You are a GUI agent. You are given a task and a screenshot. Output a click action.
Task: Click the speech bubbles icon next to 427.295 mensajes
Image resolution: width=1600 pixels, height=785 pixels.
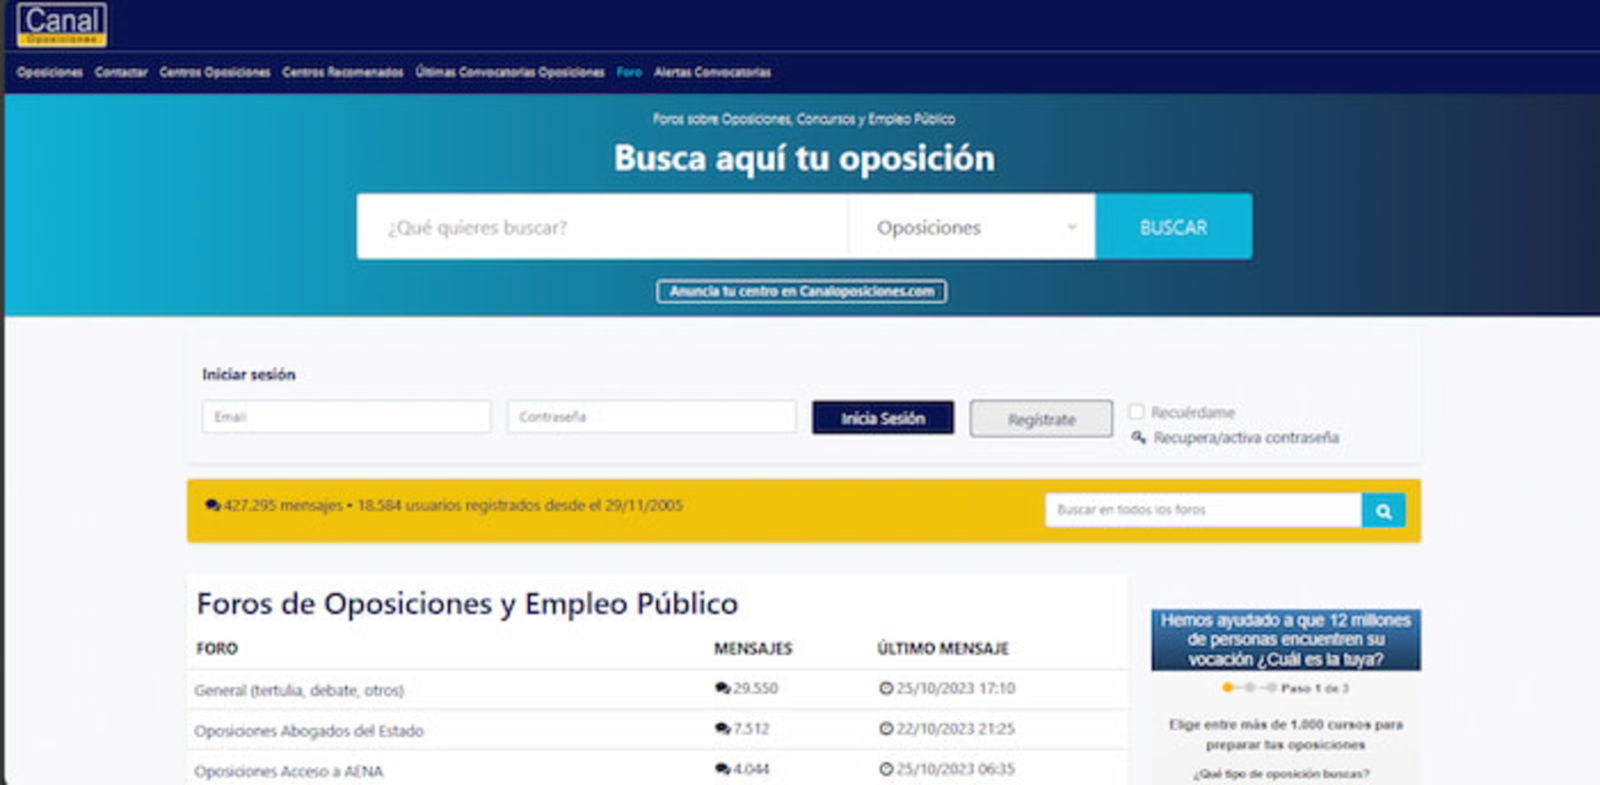coord(212,505)
